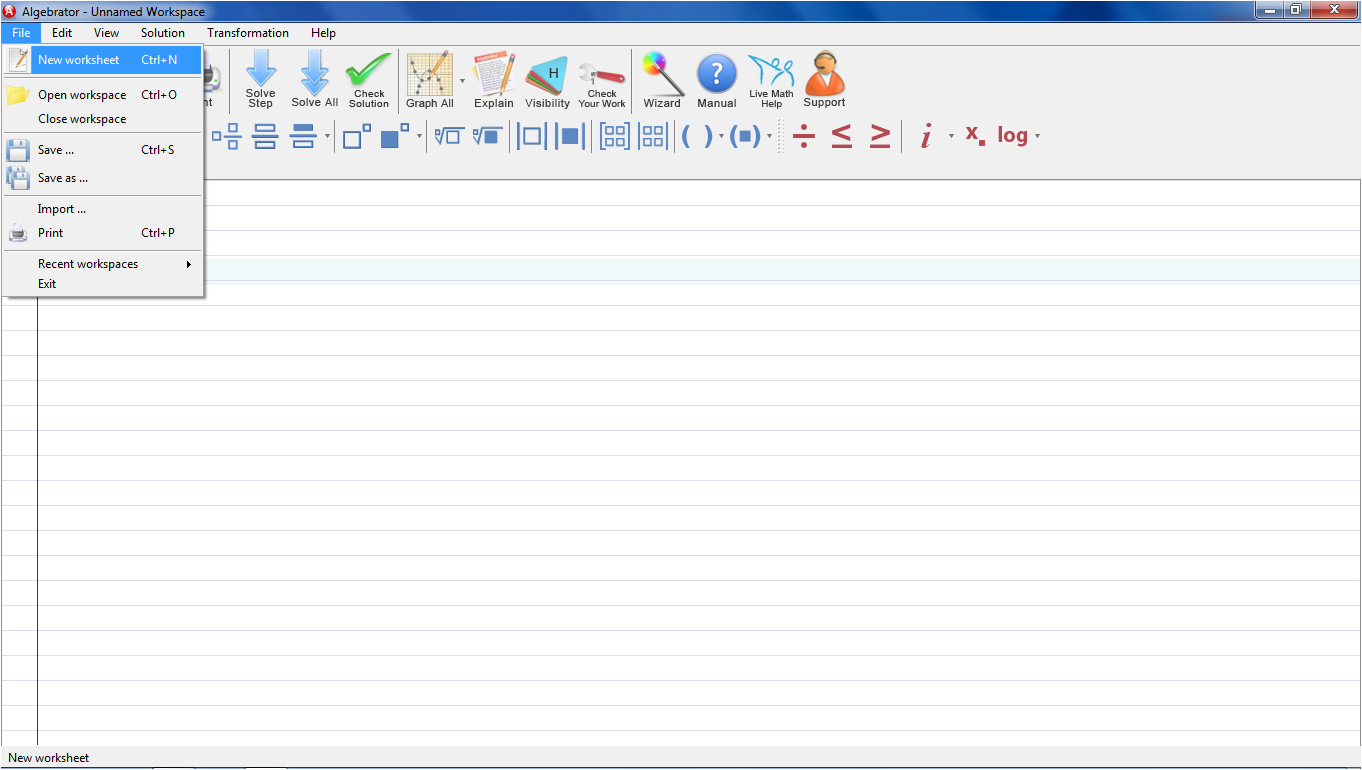
Task: Open the Solution menu
Action: click(x=163, y=33)
